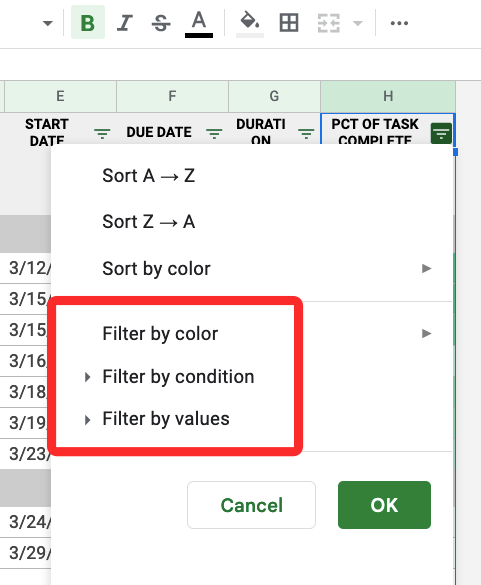Image resolution: width=481 pixels, height=585 pixels.
Task: Click the cell starting with 3/19
Action: [26, 423]
